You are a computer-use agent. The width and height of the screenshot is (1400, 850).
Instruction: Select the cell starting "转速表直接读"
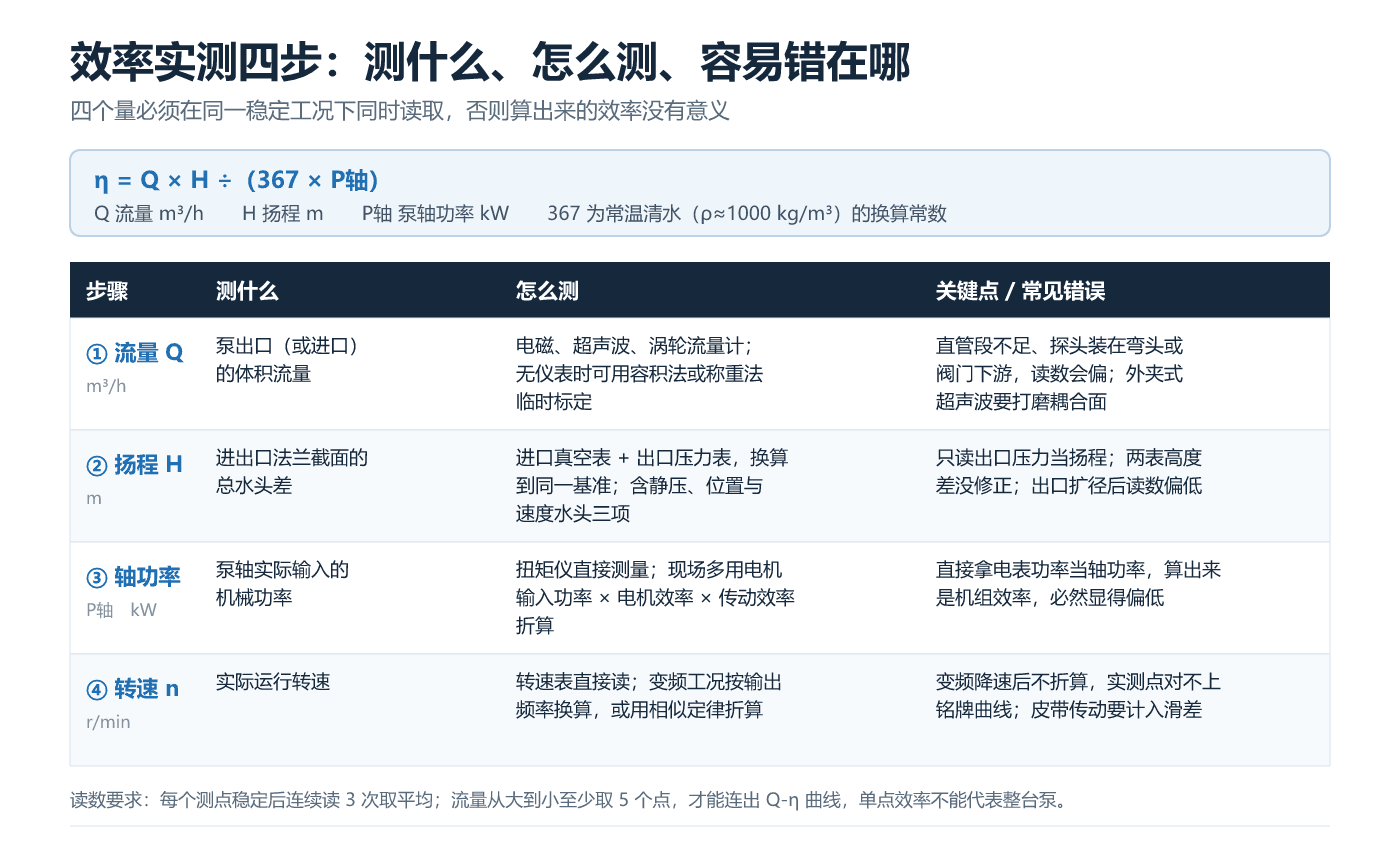coord(649,696)
